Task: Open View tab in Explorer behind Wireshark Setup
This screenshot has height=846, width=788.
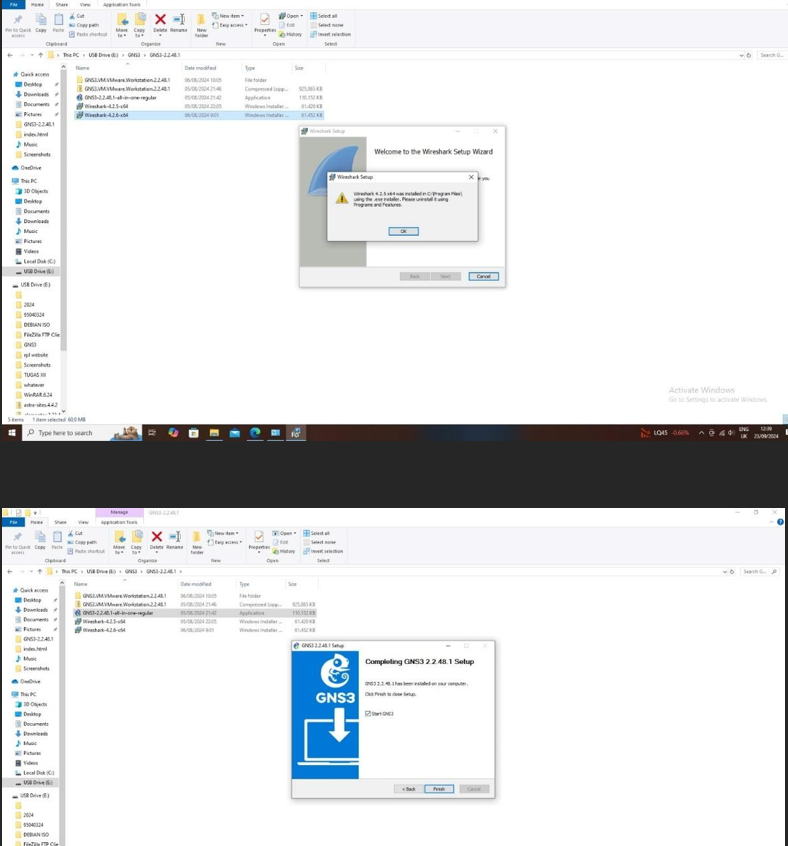Action: (x=85, y=4)
